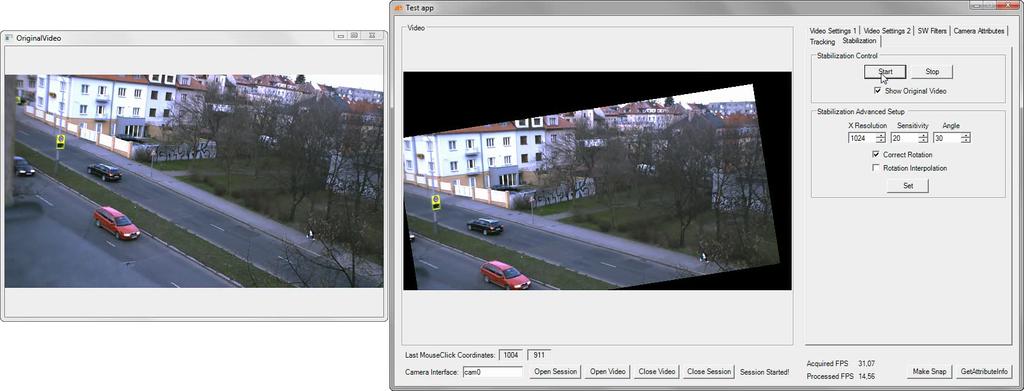Click the 'Stabilization Control' group label
This screenshot has height=391, width=1024.
click(847, 55)
